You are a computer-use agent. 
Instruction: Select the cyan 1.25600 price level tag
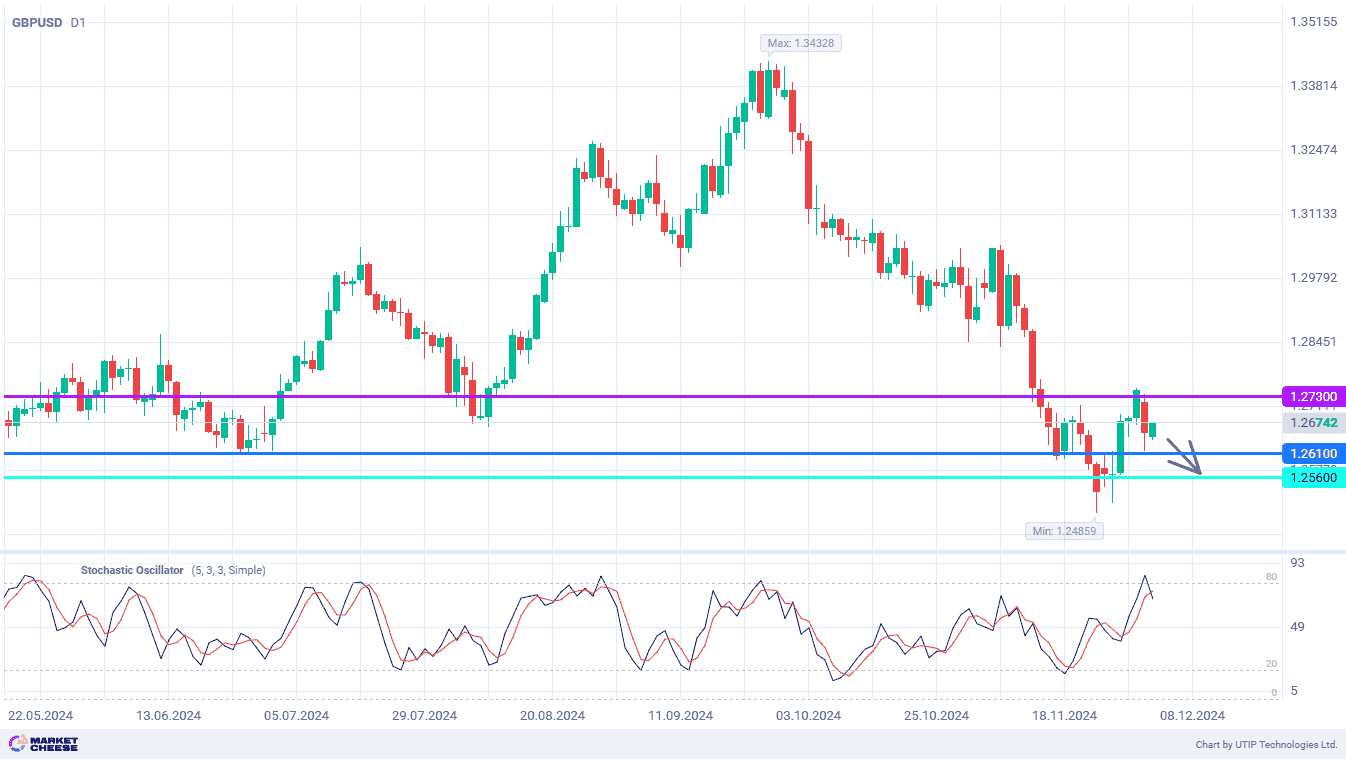1312,478
